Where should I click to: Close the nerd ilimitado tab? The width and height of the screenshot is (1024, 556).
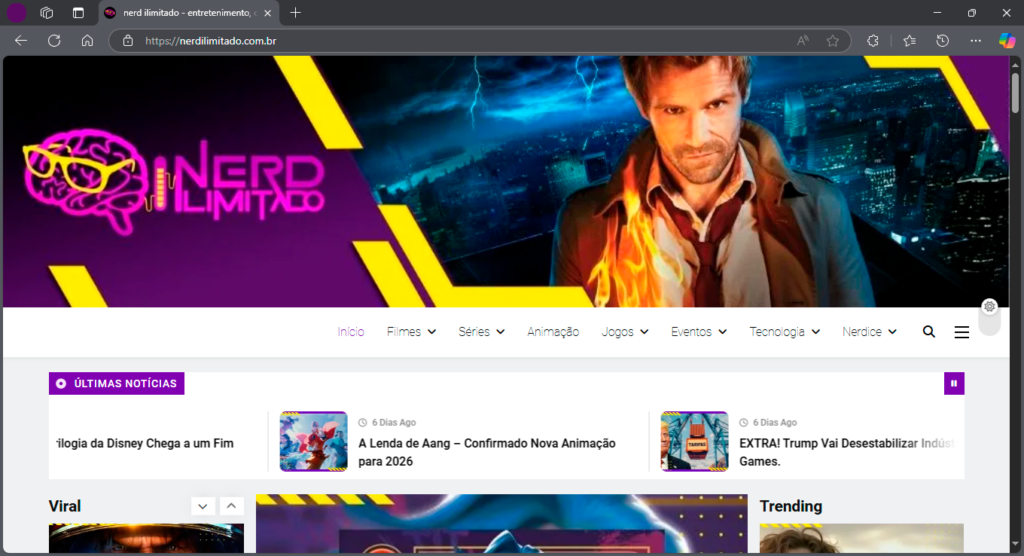(267, 12)
